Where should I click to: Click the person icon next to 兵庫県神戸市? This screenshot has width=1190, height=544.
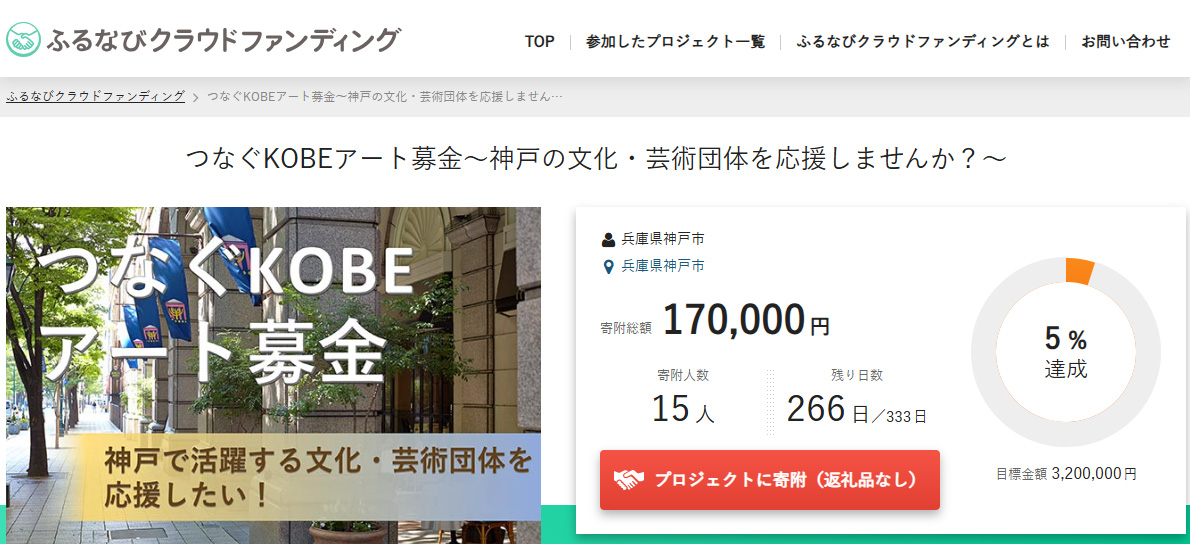[608, 240]
